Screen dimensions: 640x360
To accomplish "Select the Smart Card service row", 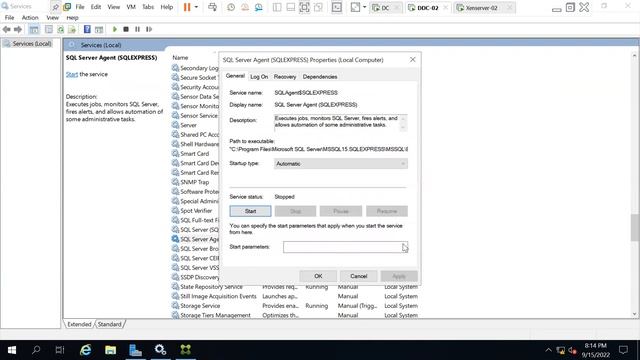I will click(x=195, y=153).
